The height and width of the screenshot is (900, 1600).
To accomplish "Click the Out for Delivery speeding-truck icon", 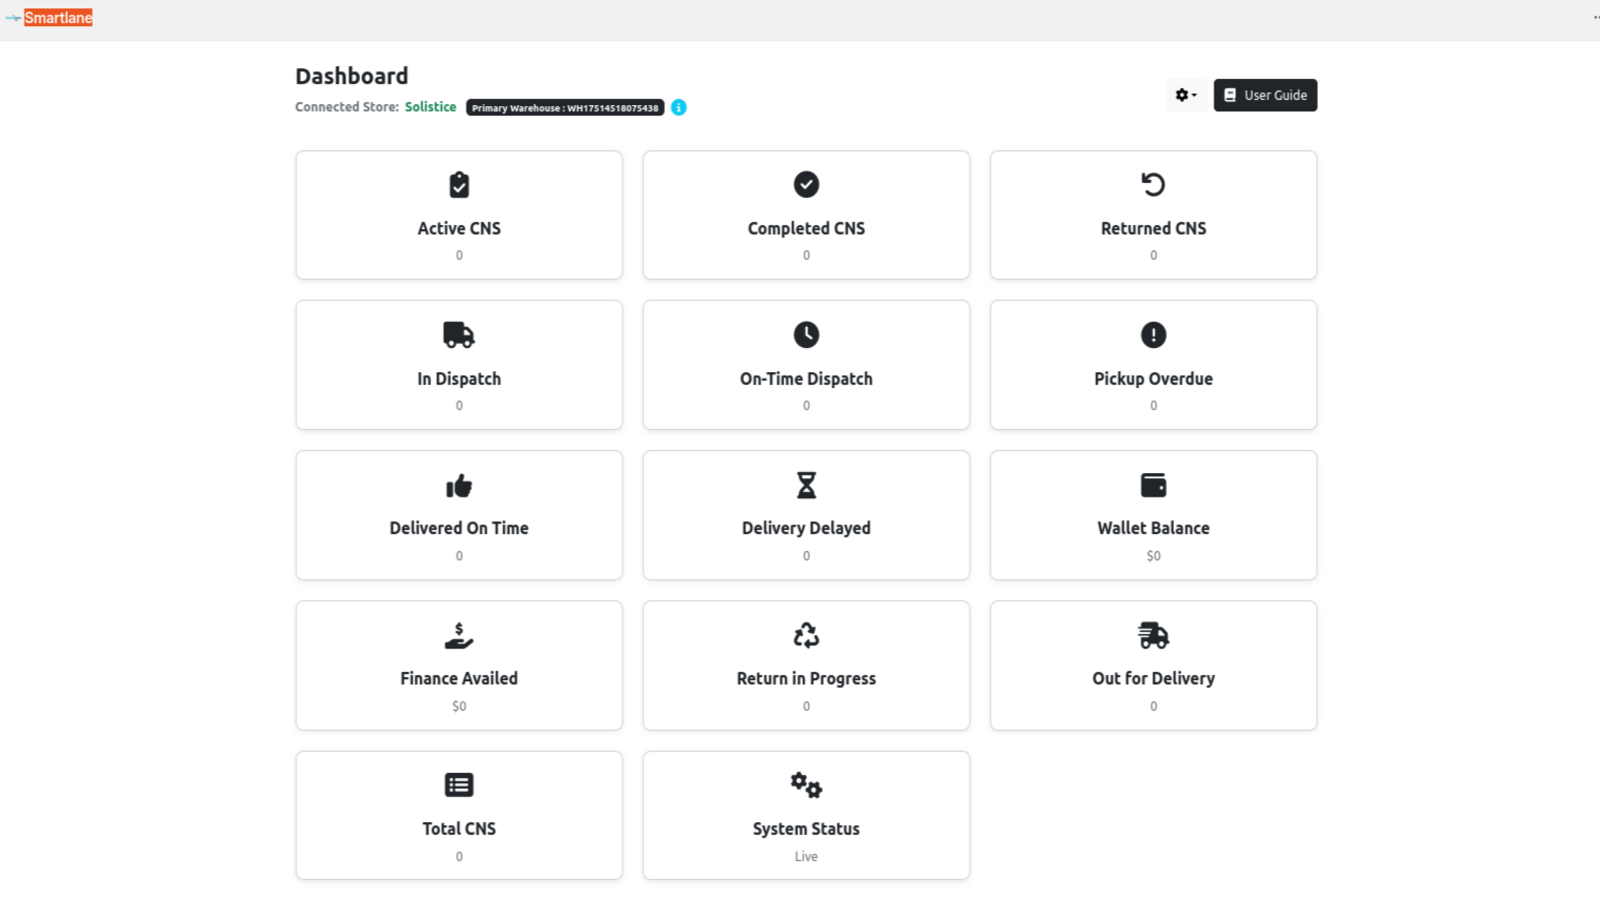I will point(1153,634).
